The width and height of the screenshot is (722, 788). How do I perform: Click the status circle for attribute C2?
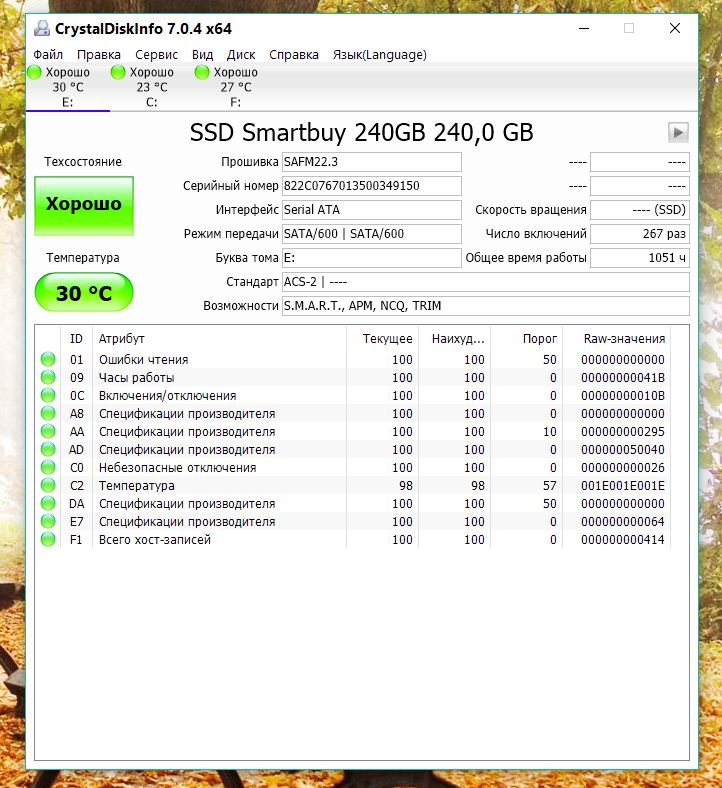(48, 485)
